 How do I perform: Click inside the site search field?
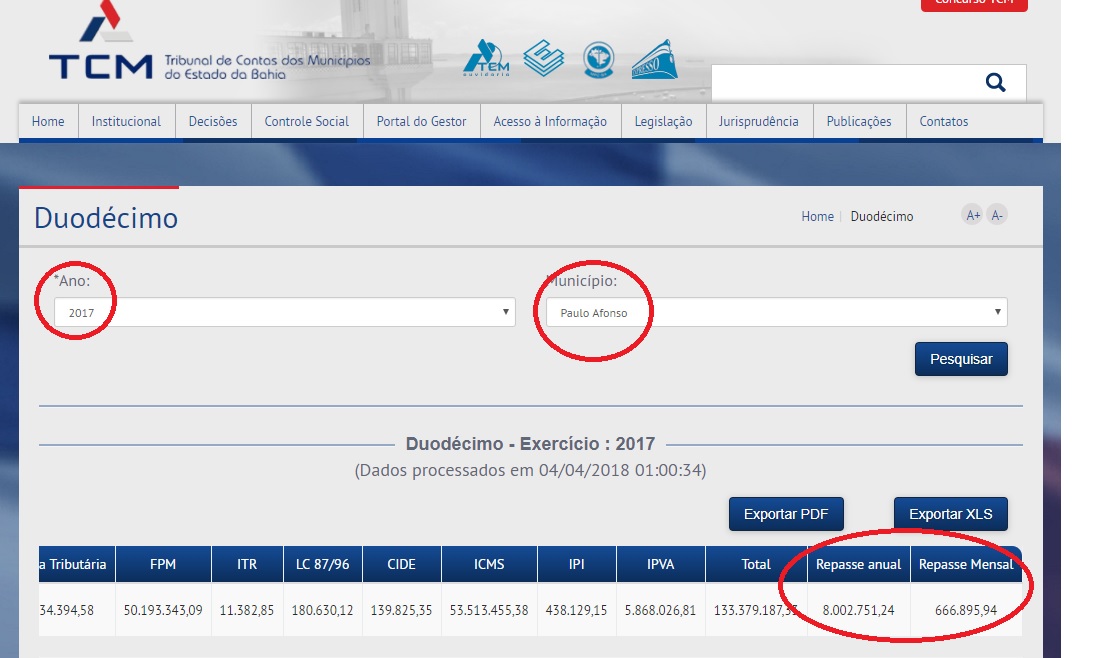[840, 83]
